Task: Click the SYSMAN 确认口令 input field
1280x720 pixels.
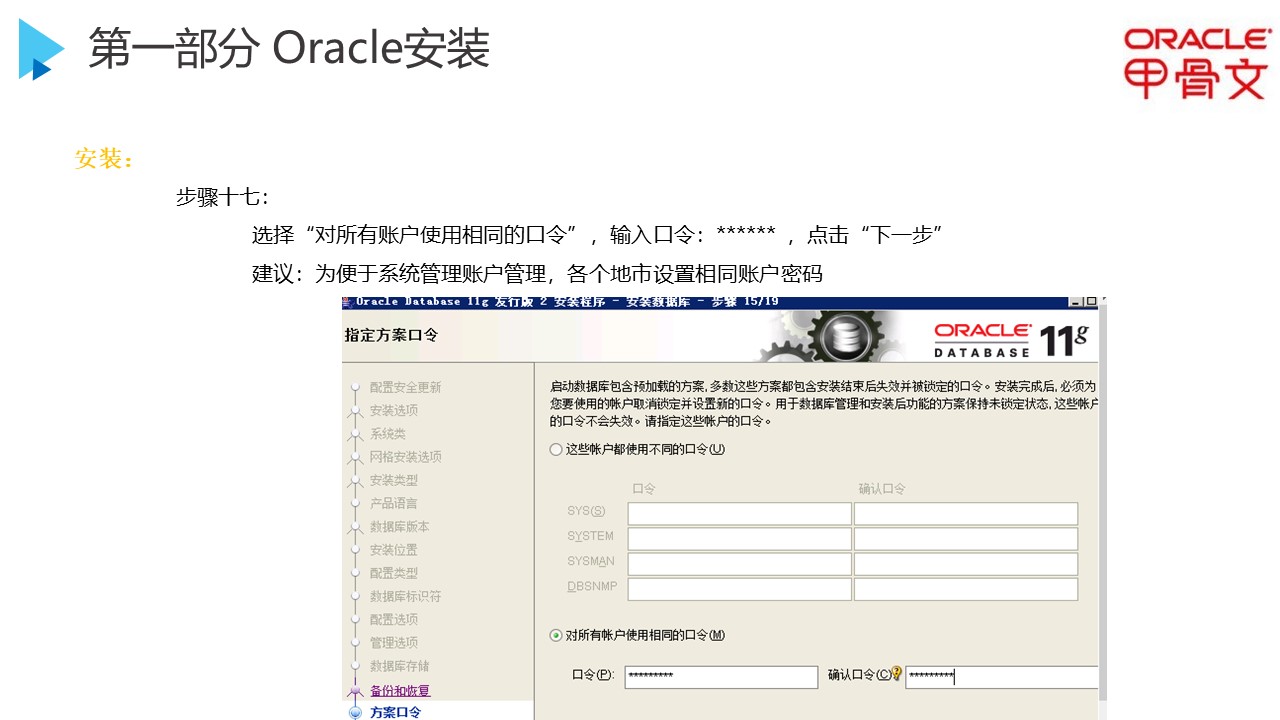Action: tap(966, 563)
